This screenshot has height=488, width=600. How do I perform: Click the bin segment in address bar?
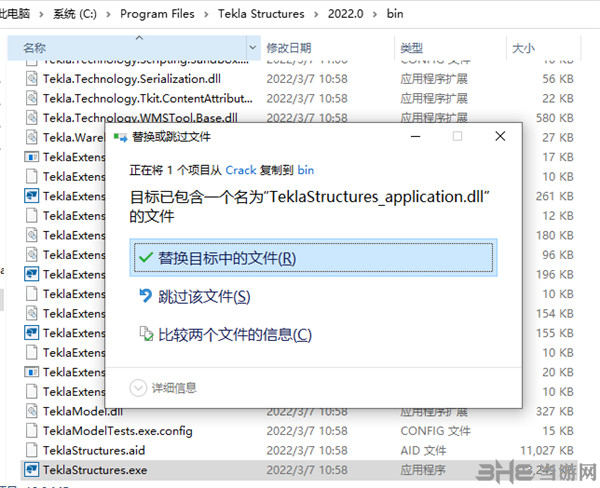[395, 14]
